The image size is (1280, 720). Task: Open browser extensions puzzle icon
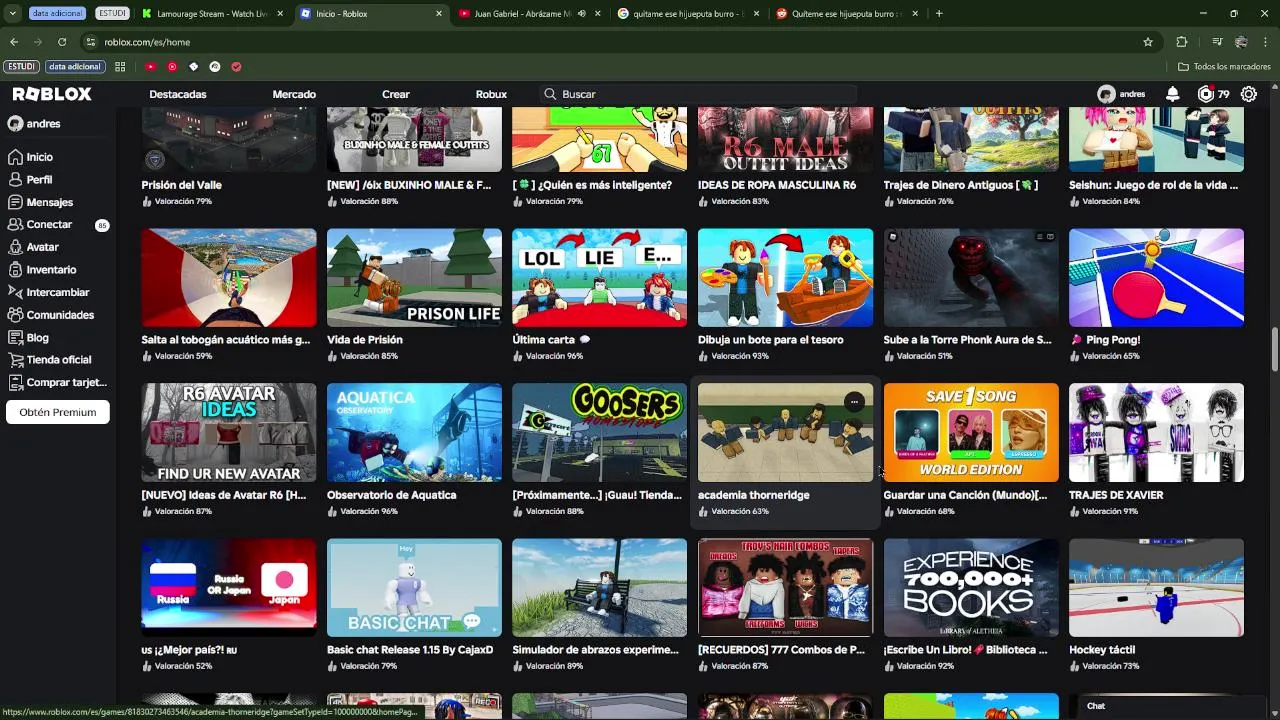[1182, 42]
